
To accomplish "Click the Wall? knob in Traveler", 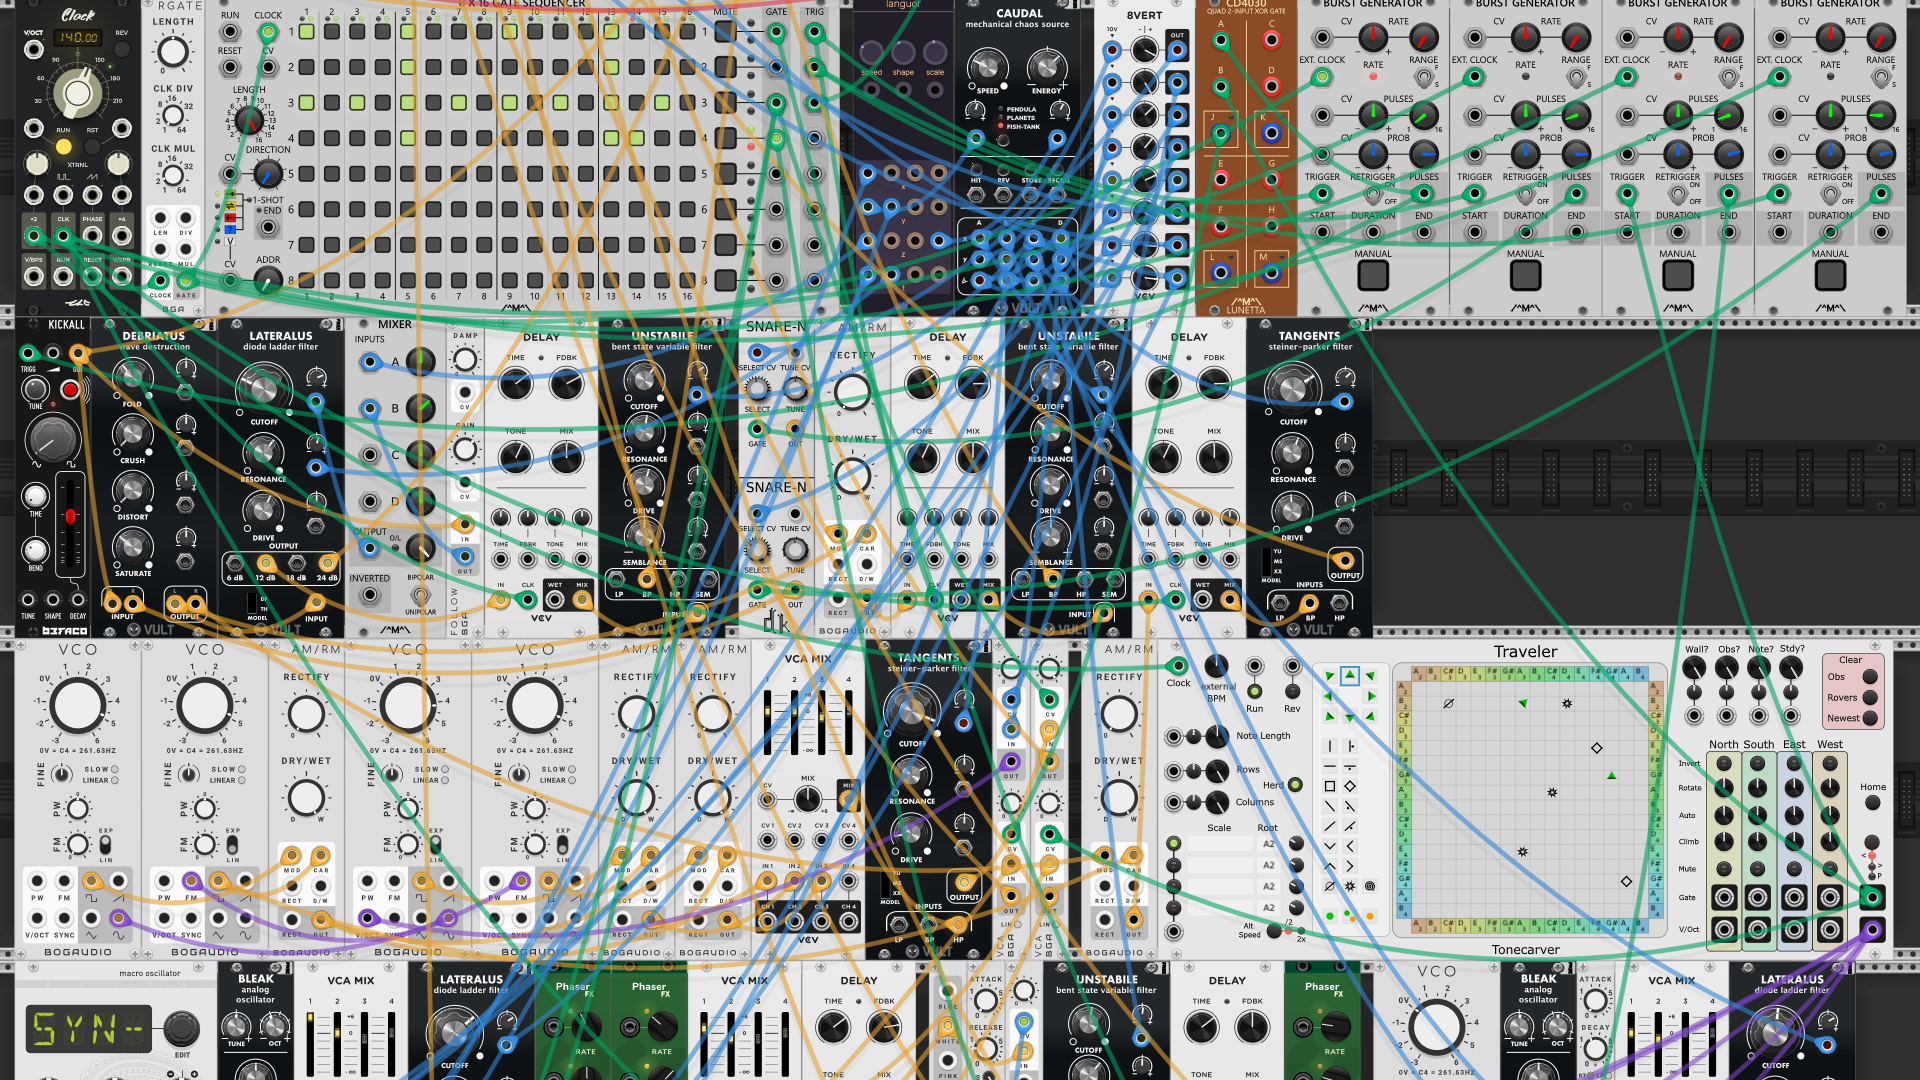I will [x=1694, y=668].
